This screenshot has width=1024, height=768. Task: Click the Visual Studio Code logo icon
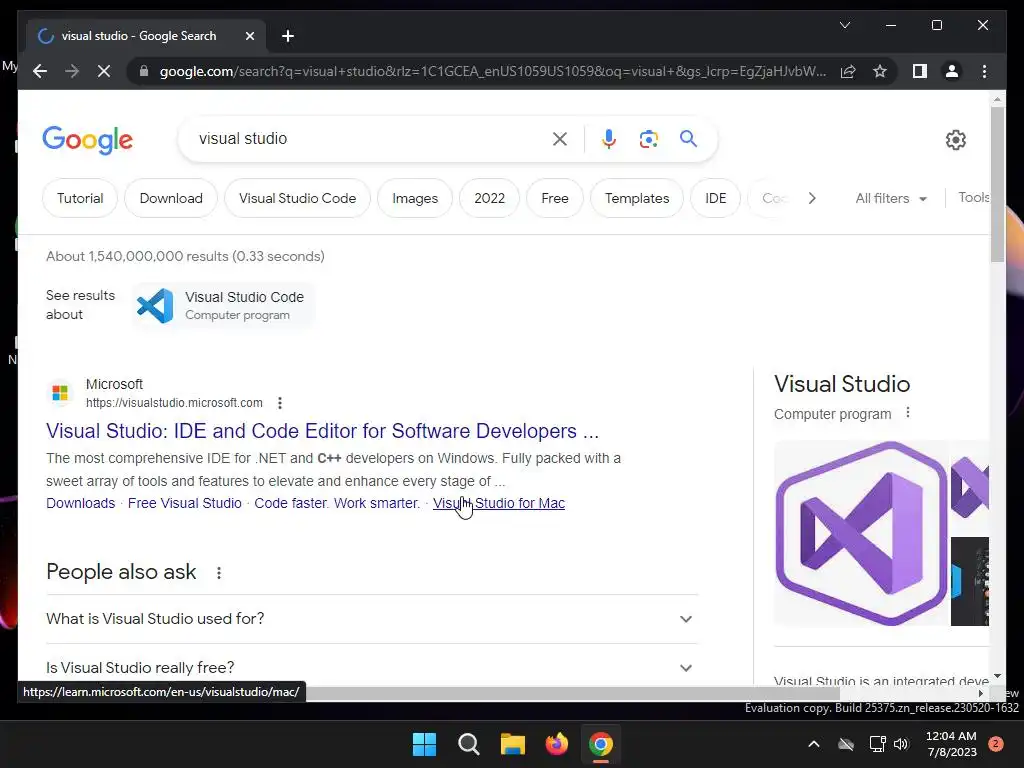[155, 306]
